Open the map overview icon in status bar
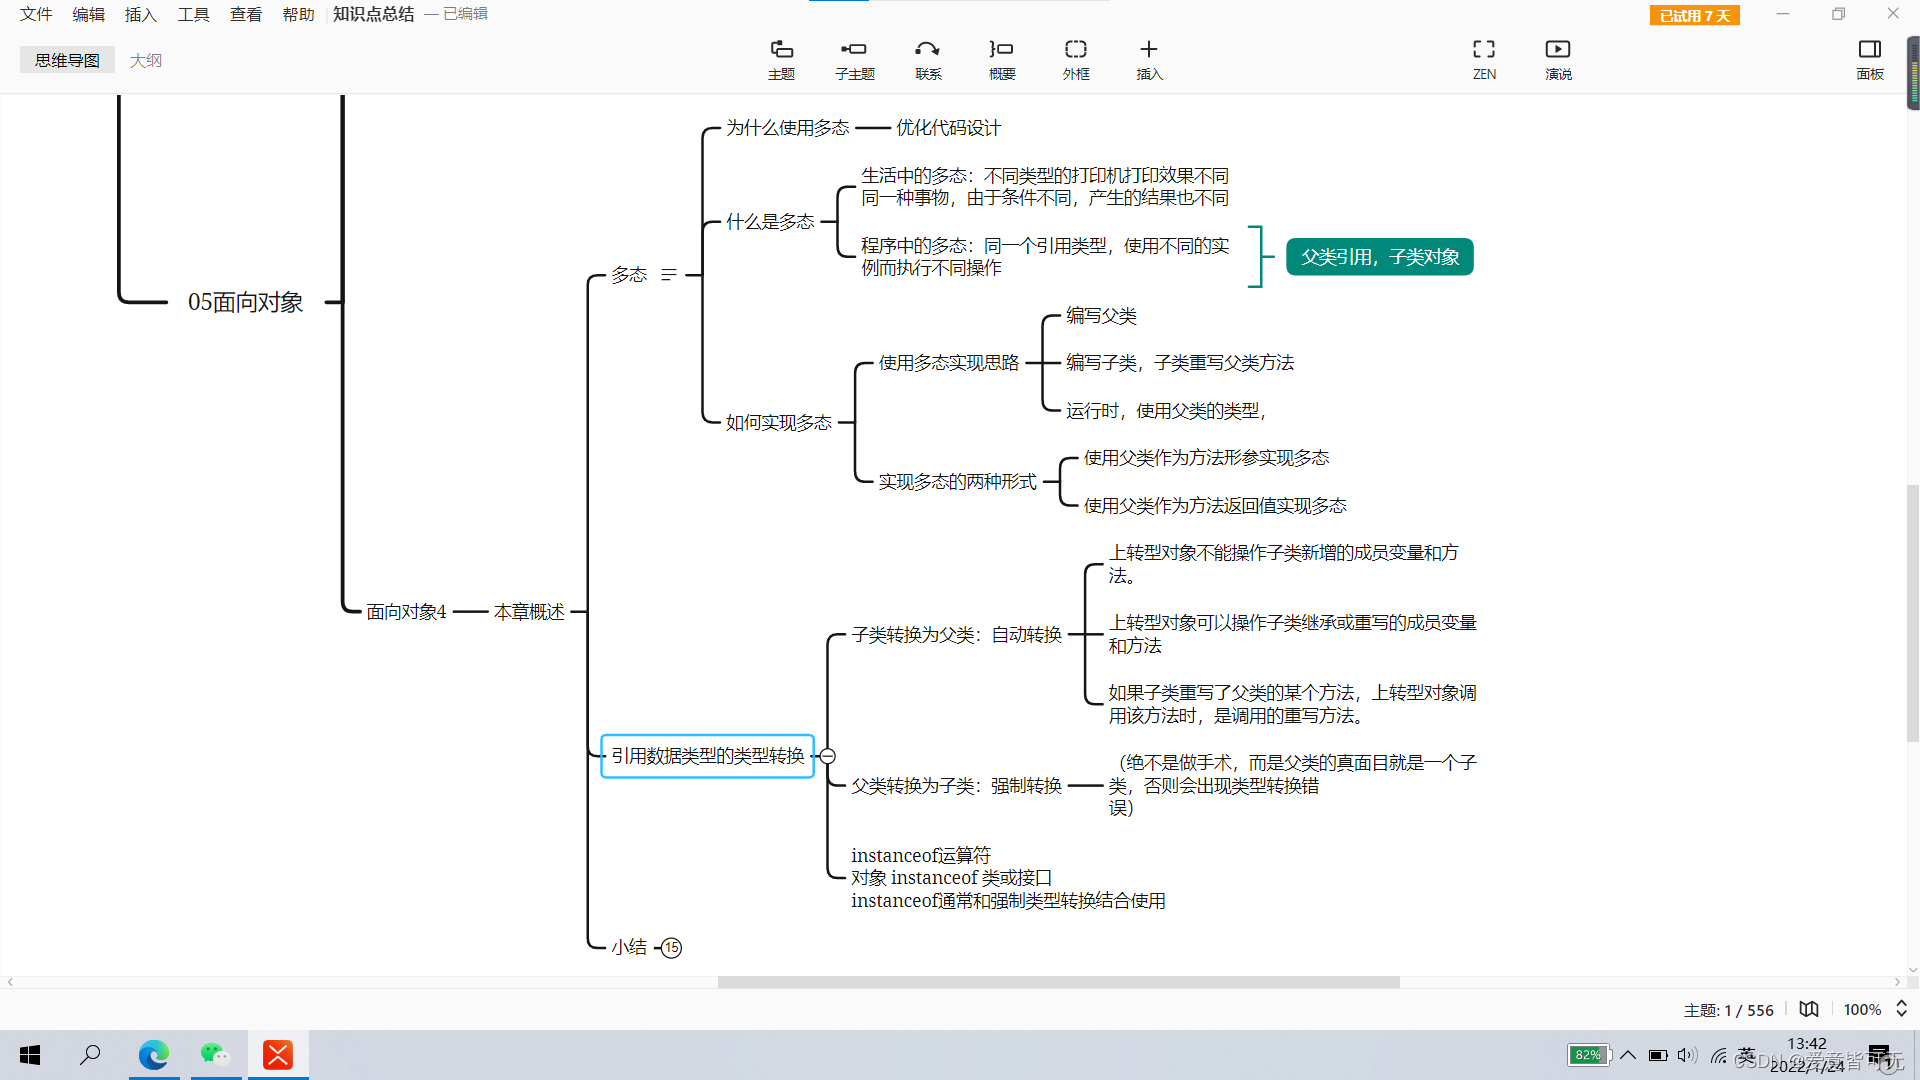 (x=1809, y=1009)
